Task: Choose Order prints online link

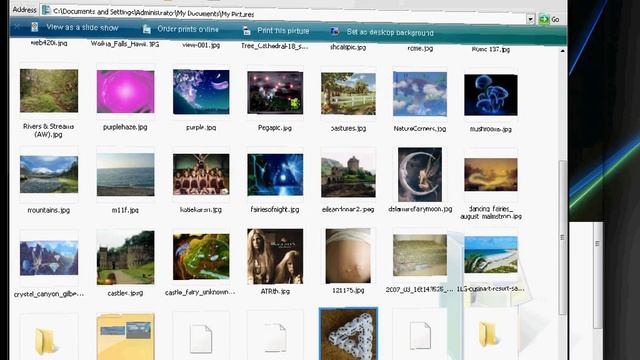Action: 188,29
